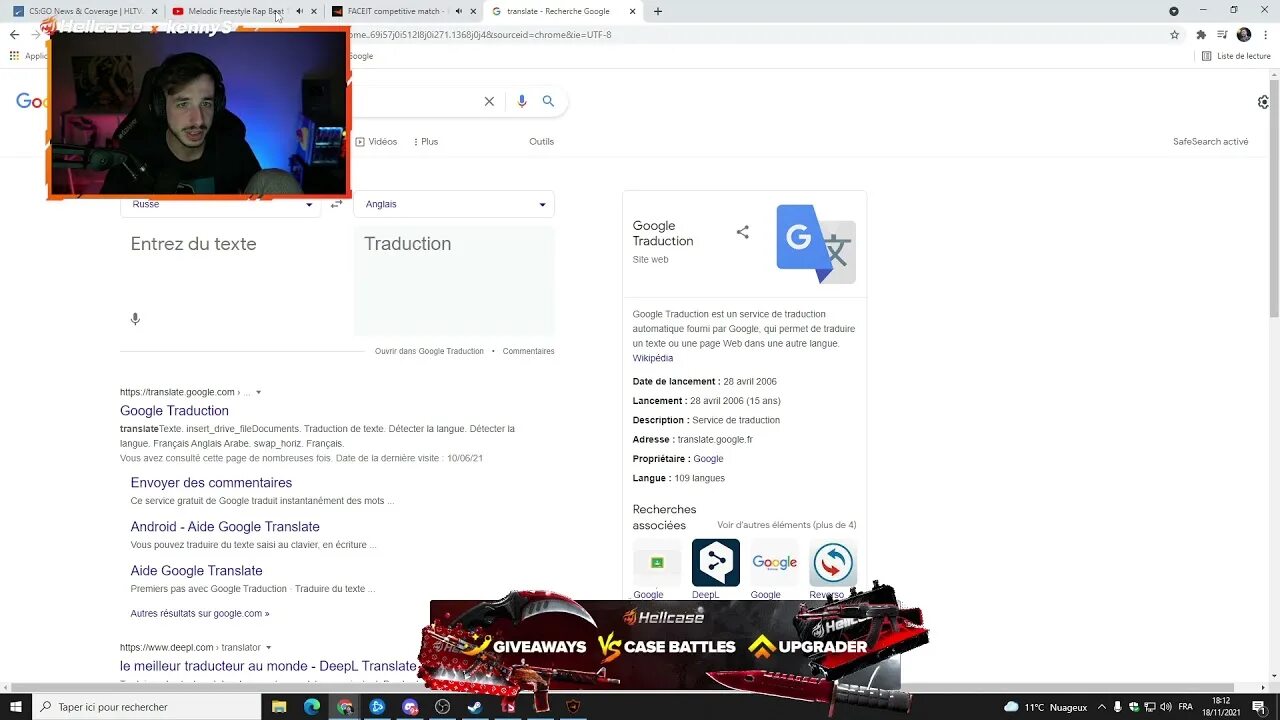
Task: Open Microsoft Edge from the taskbar
Action: [x=312, y=707]
